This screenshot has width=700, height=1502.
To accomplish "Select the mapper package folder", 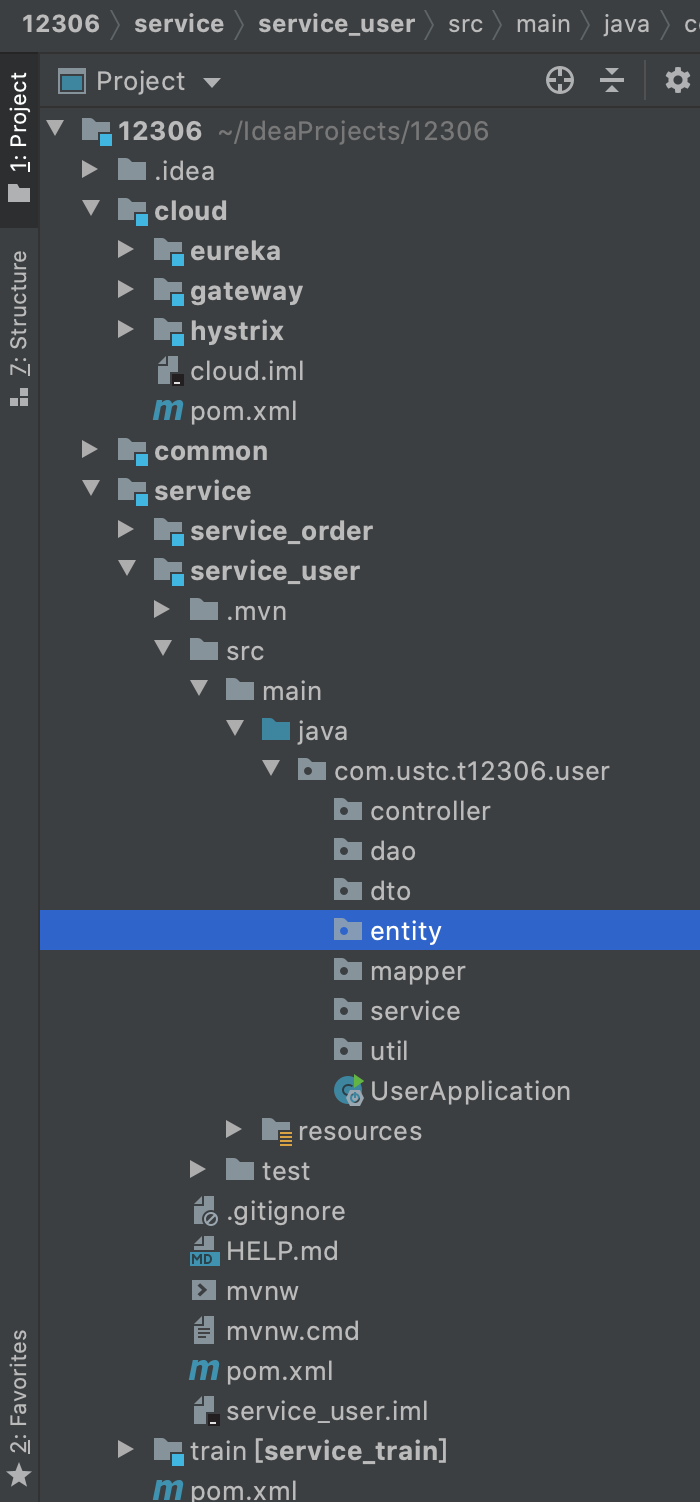I will [417, 971].
